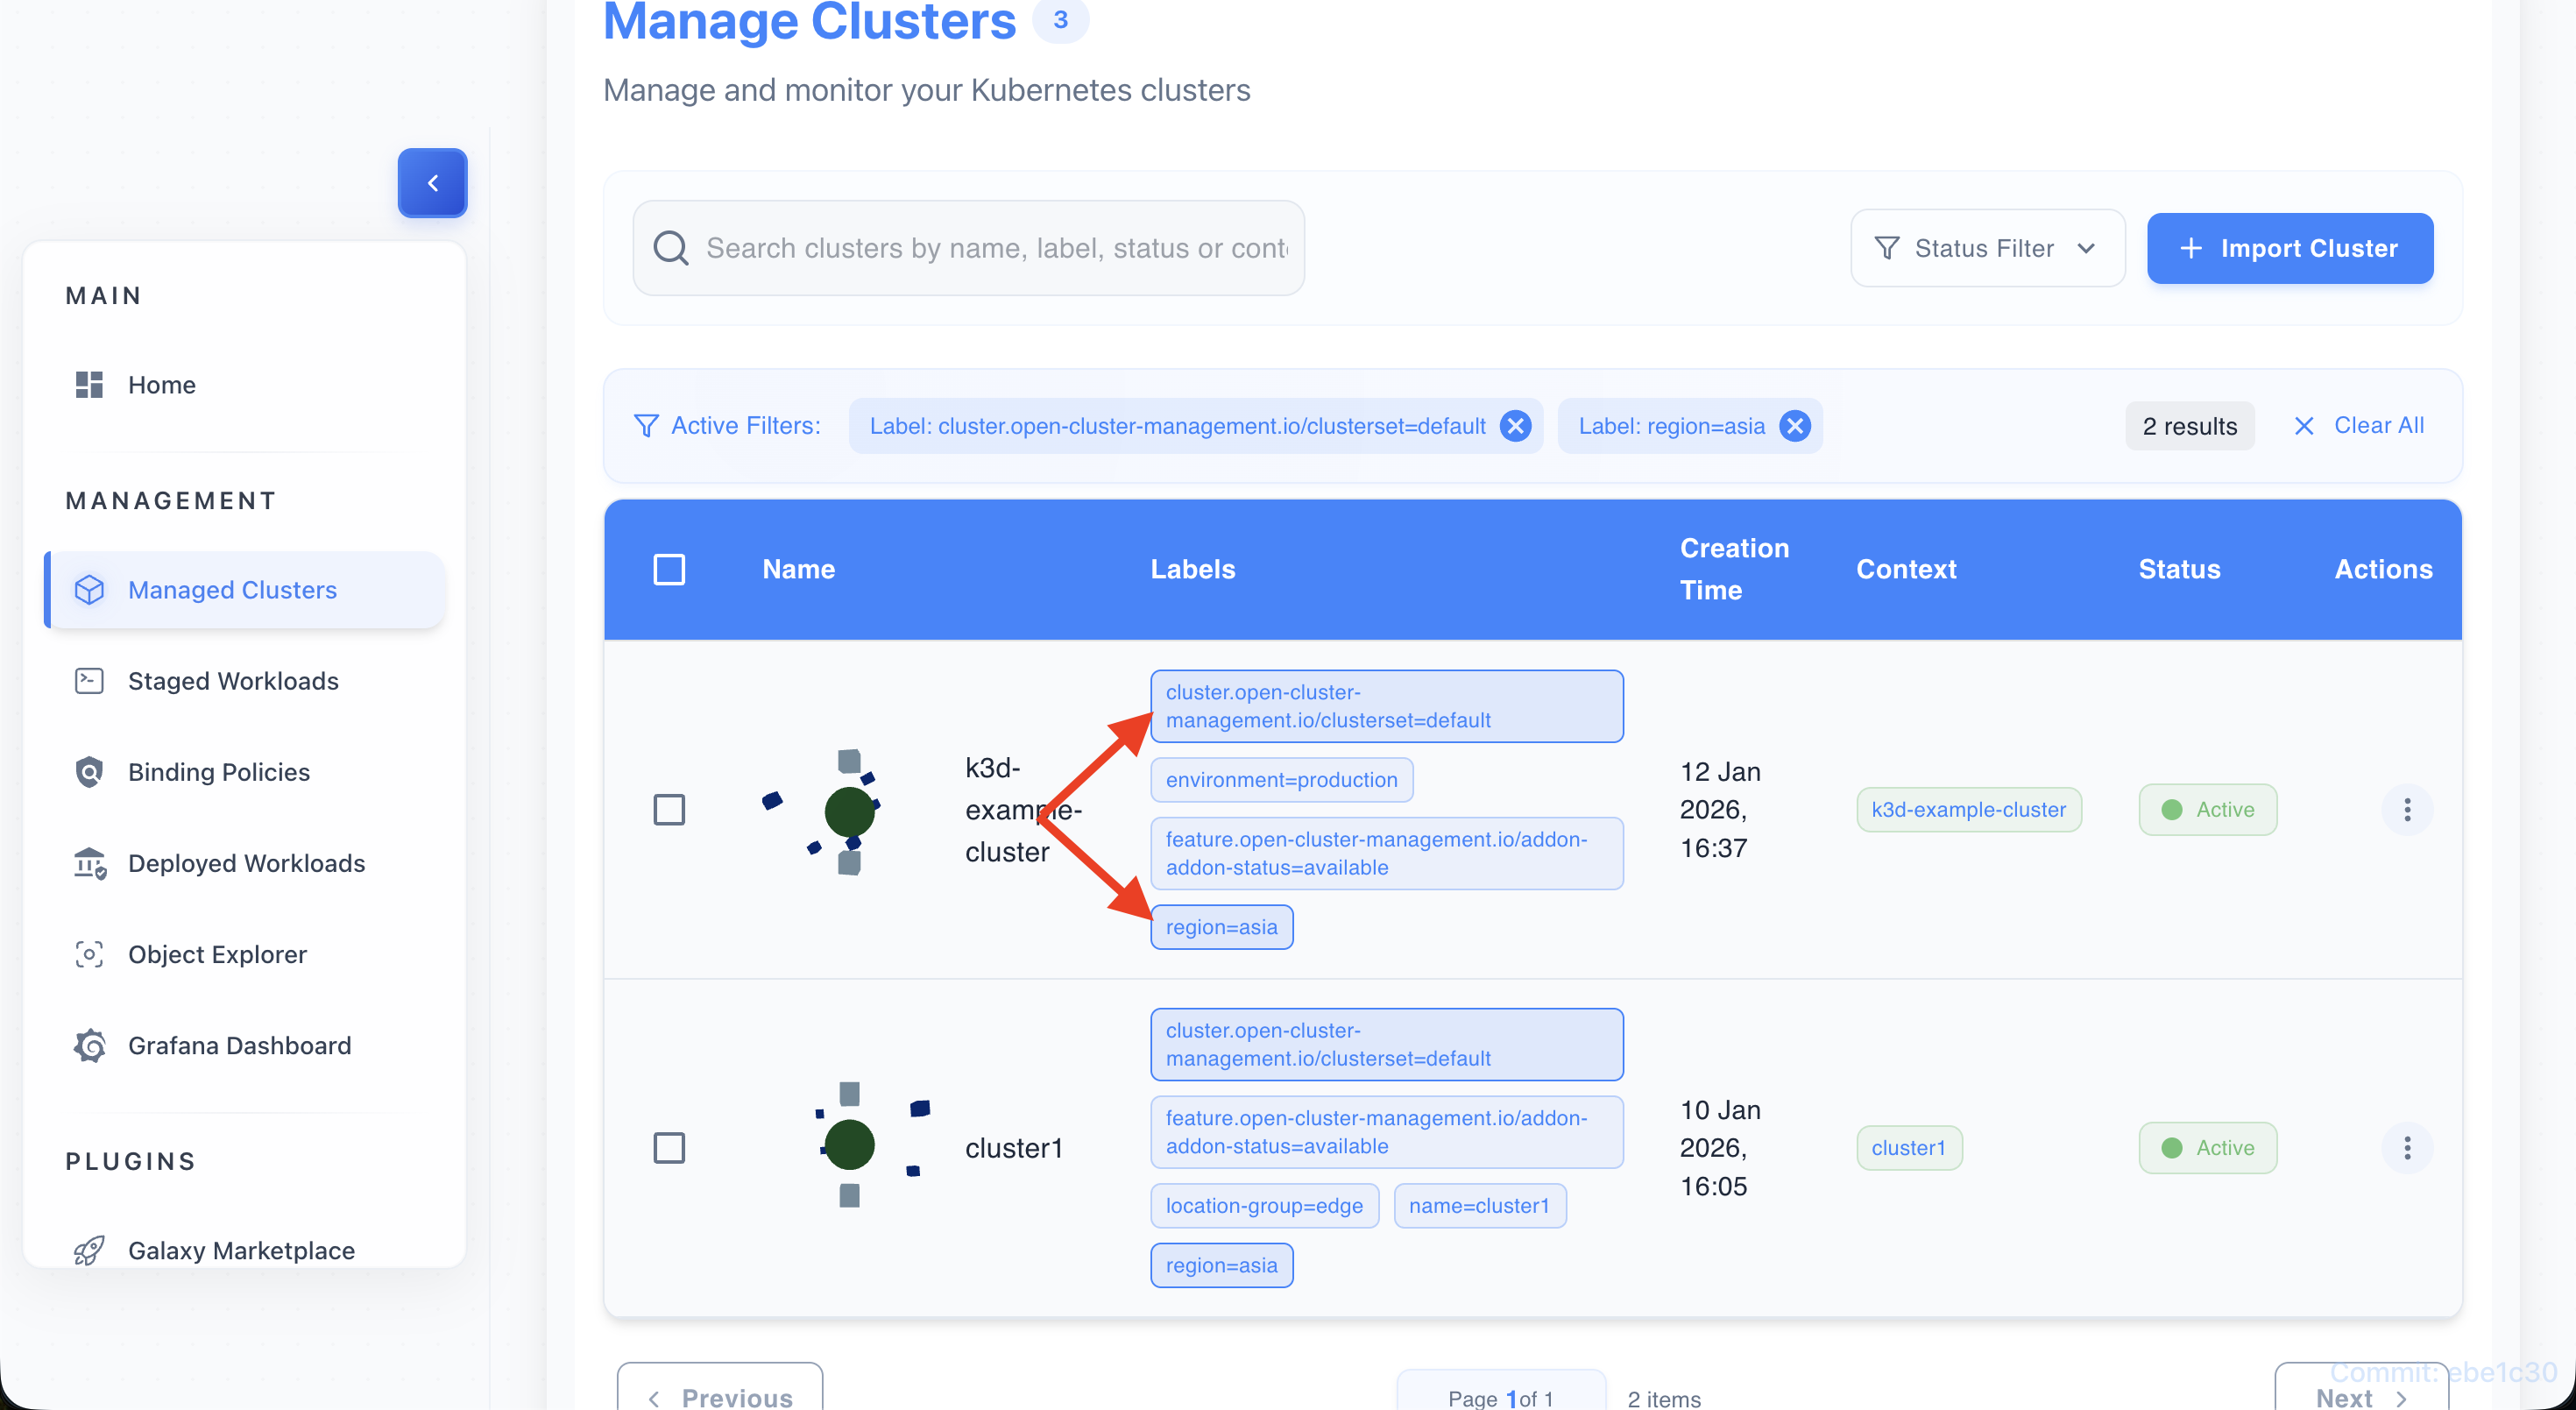Open actions menu for k3d-example-cluster

pyautogui.click(x=2406, y=809)
